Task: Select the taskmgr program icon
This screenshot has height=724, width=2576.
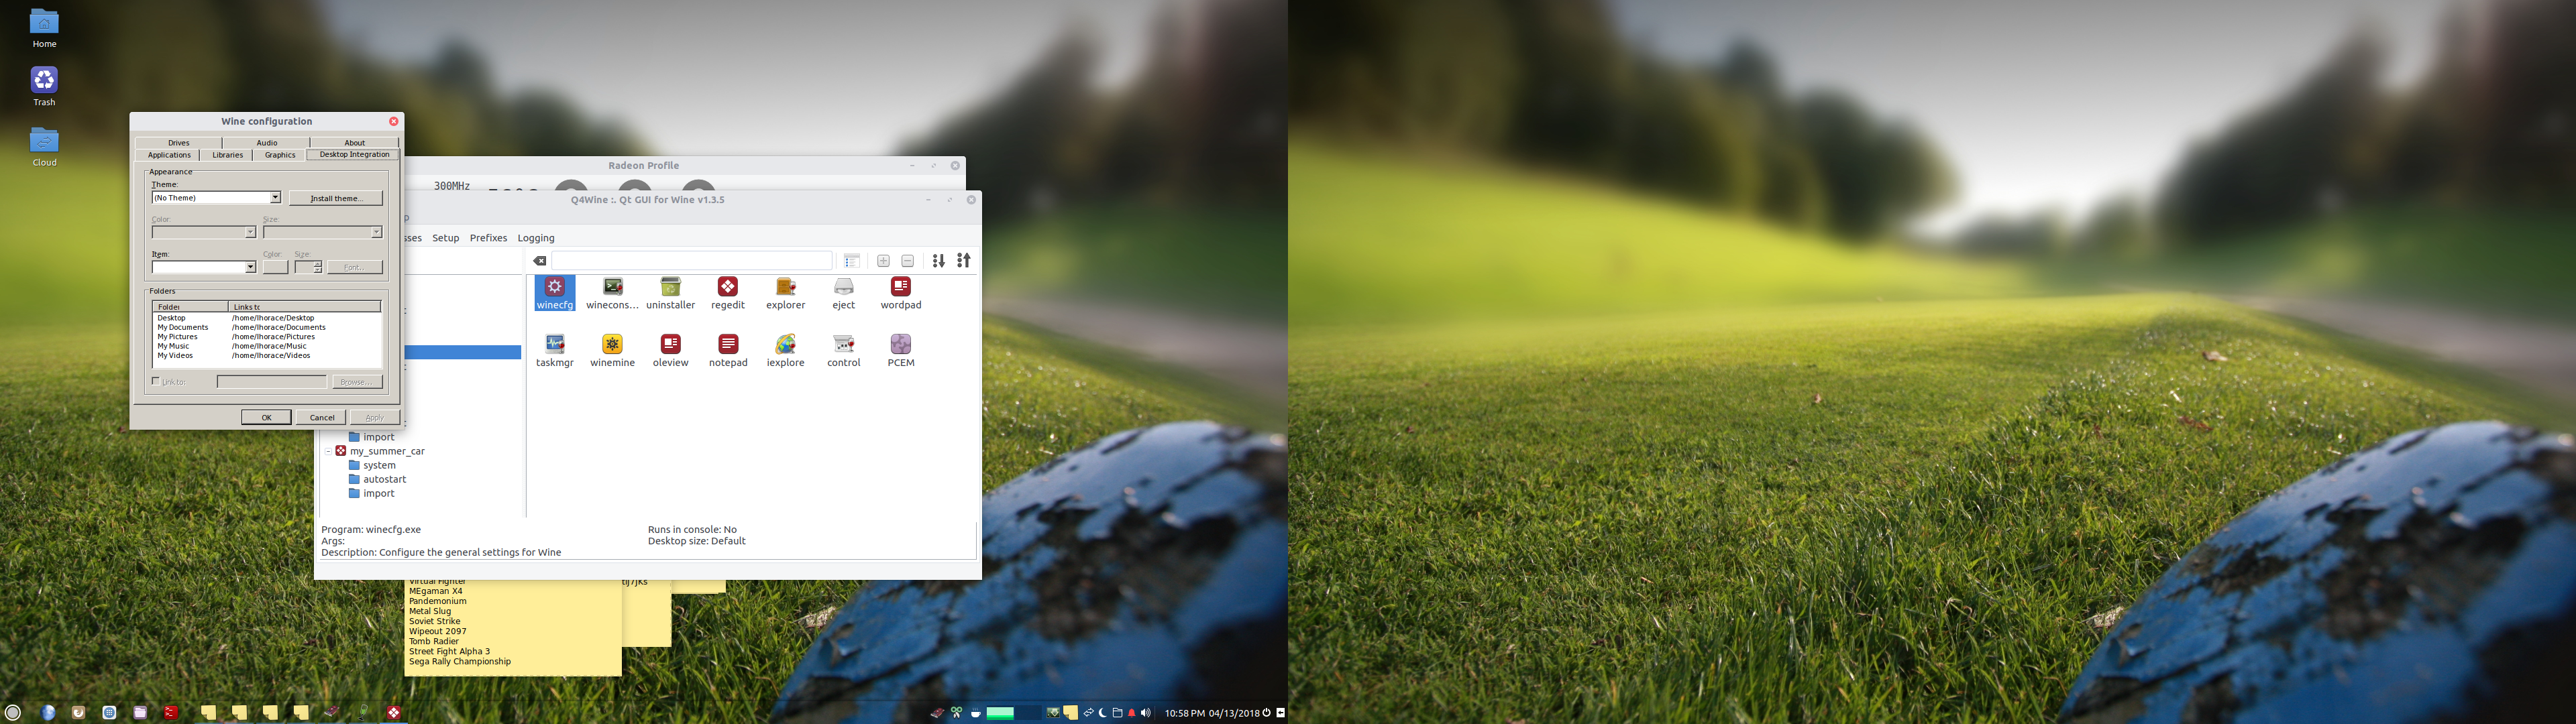Action: [x=555, y=351]
